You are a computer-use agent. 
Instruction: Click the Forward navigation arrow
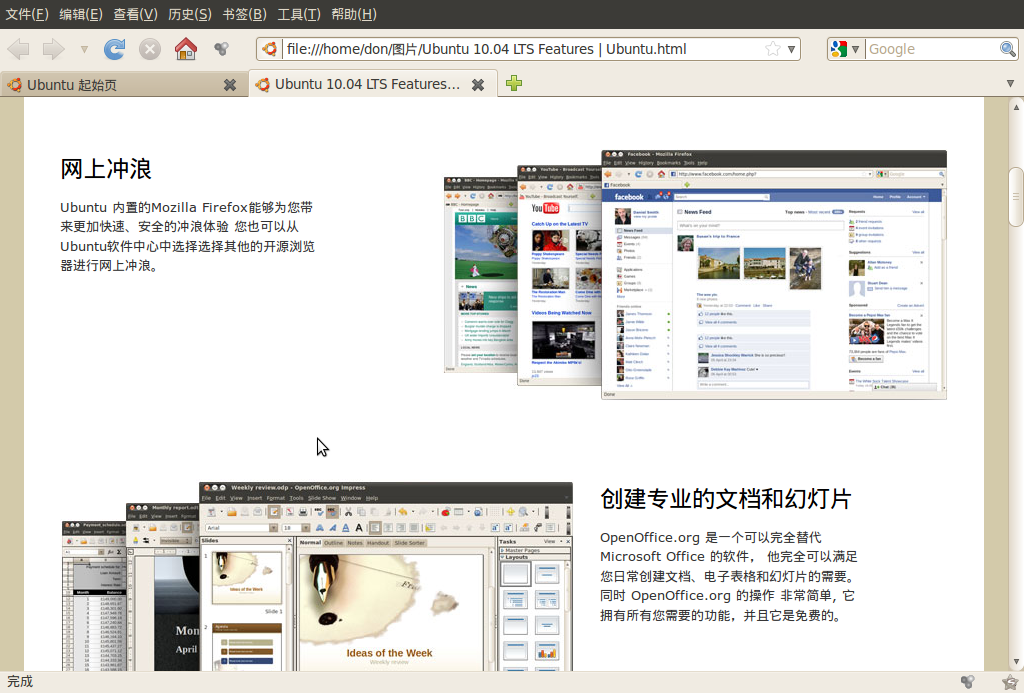[x=54, y=49]
